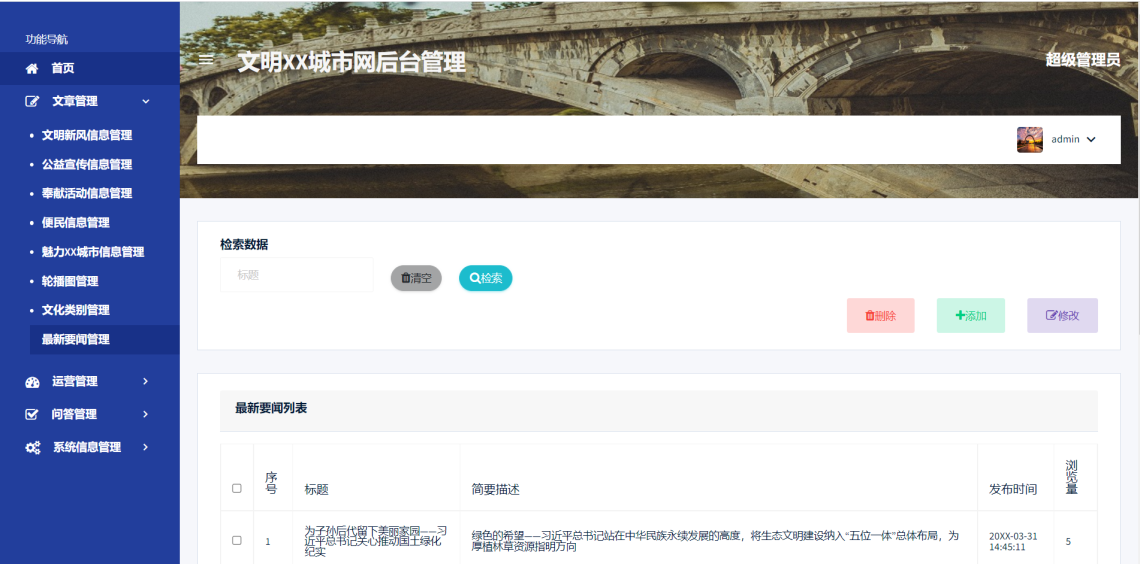Expand the 运营管理 chevron
Screen dimensions: 1140x564
145,382
